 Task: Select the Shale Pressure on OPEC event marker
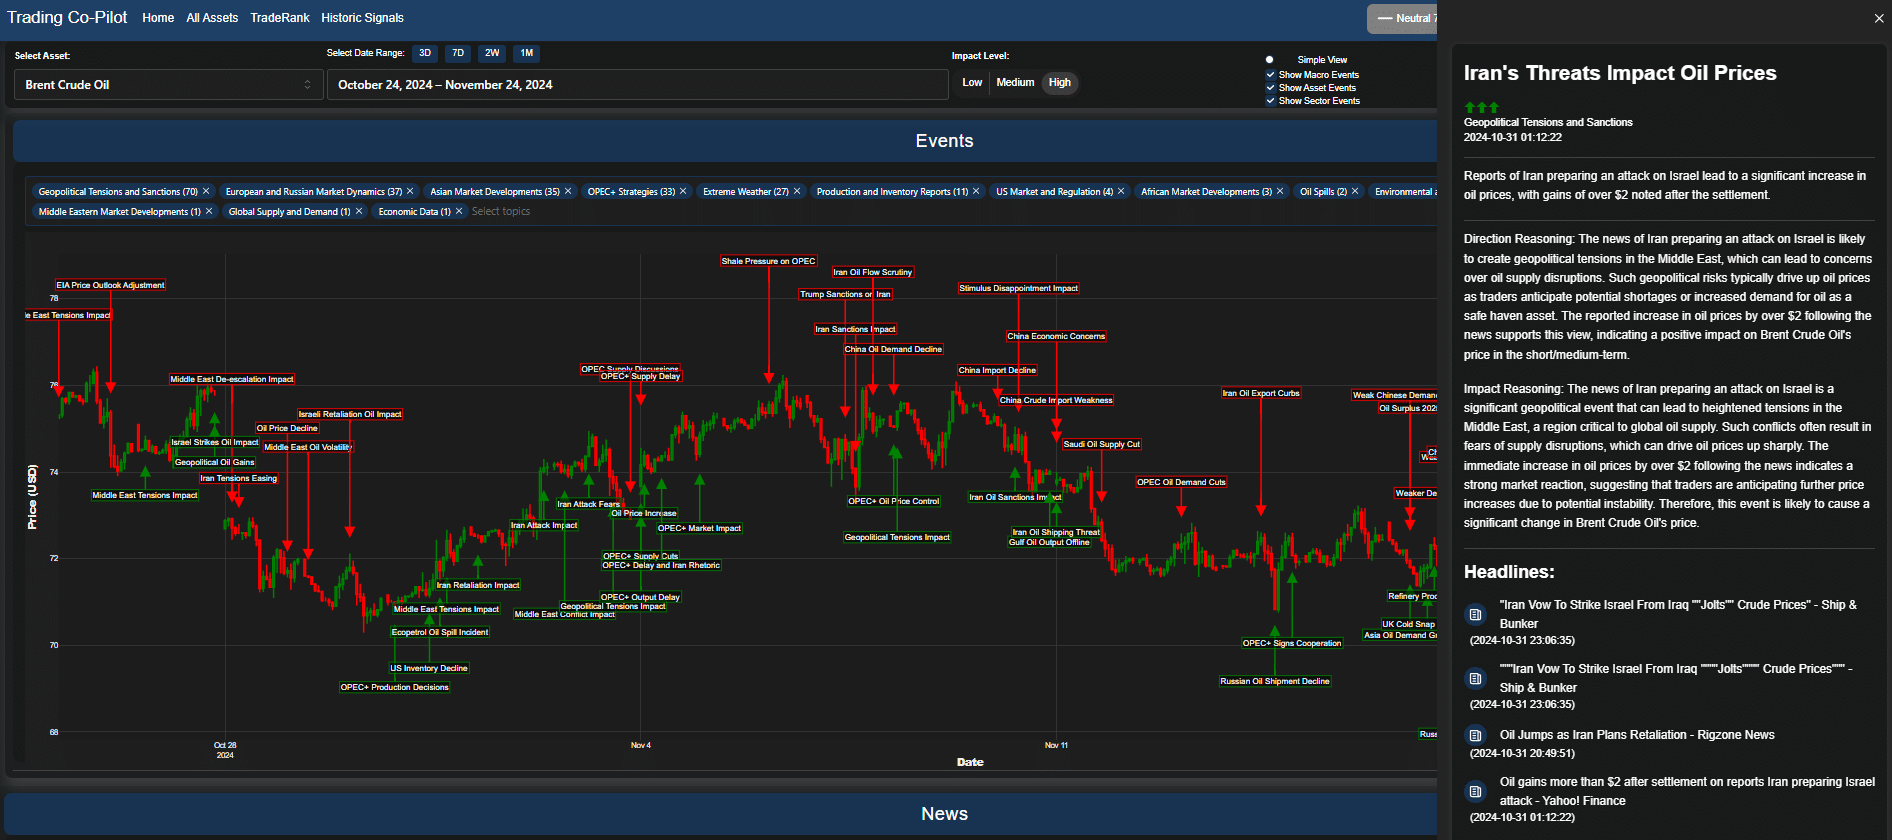point(768,261)
